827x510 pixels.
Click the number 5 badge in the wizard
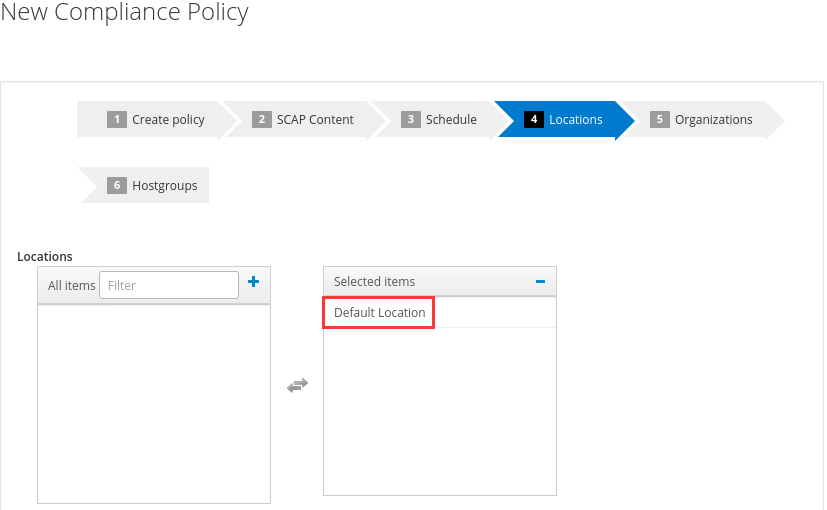point(659,119)
